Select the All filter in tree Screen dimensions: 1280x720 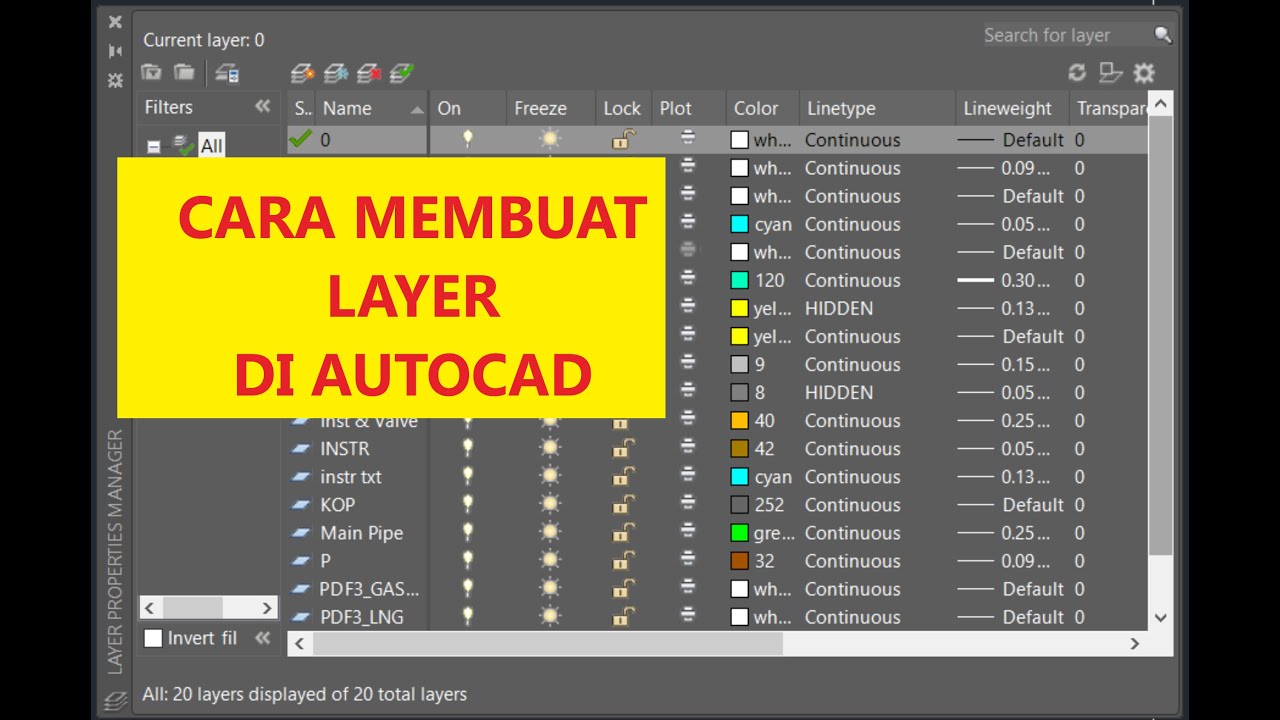click(x=211, y=146)
